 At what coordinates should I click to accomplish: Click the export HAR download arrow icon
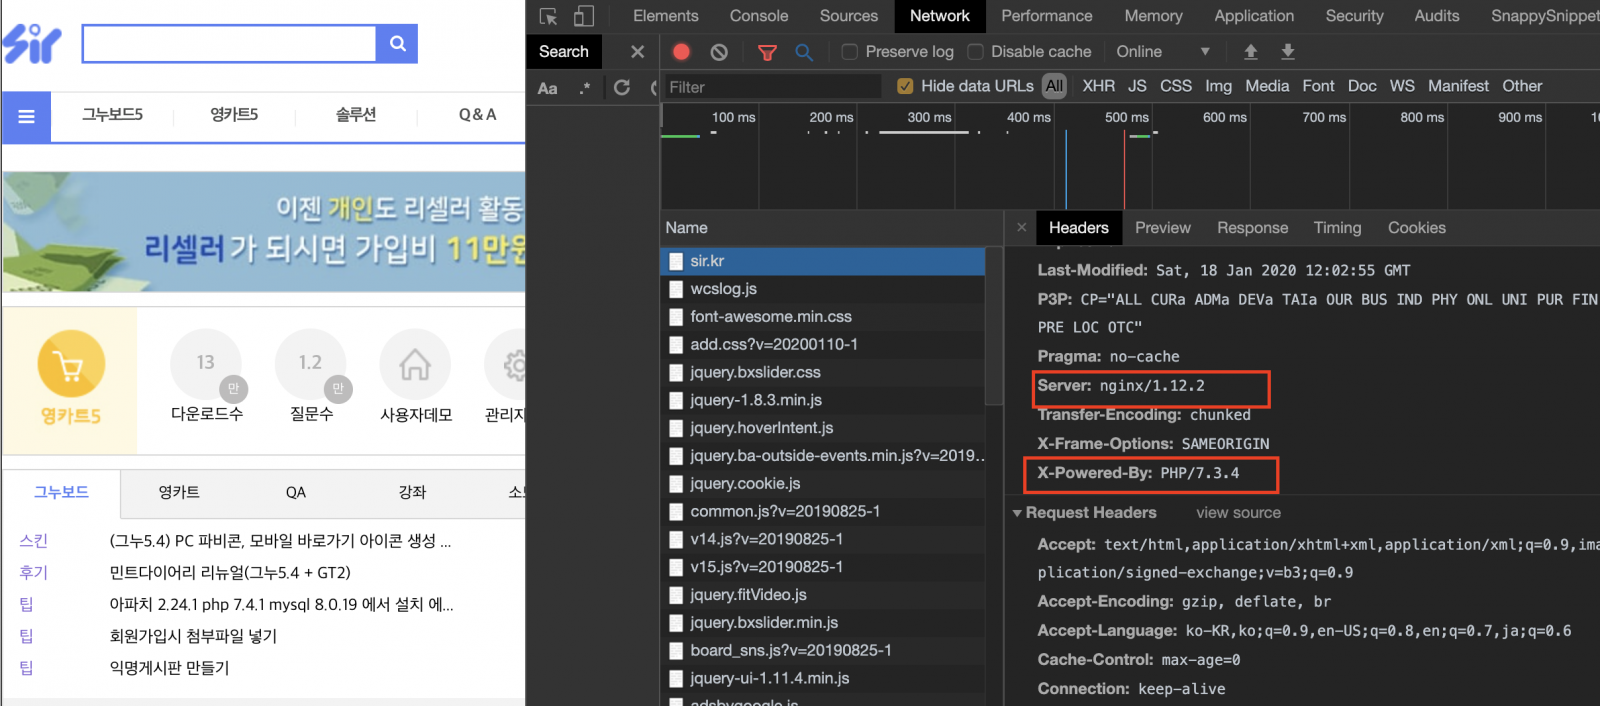click(1288, 52)
